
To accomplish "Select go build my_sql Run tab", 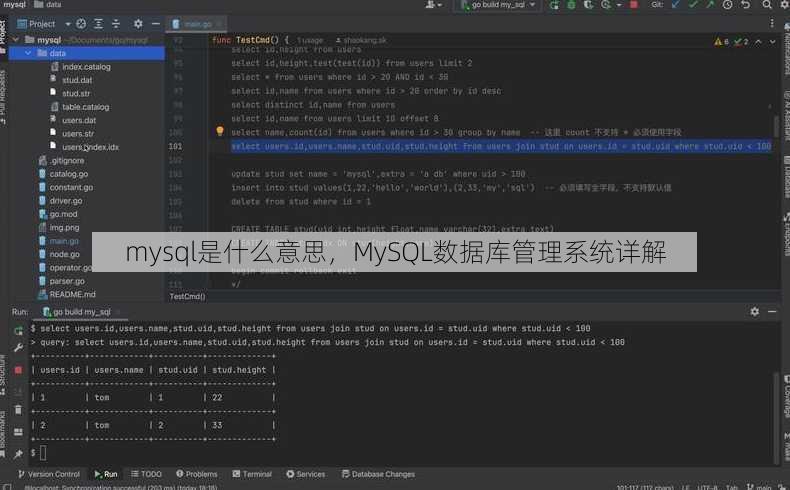I will tap(81, 312).
